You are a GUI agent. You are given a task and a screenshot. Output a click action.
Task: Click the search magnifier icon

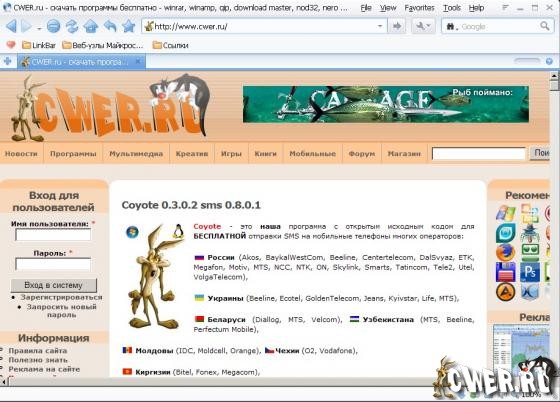545,26
